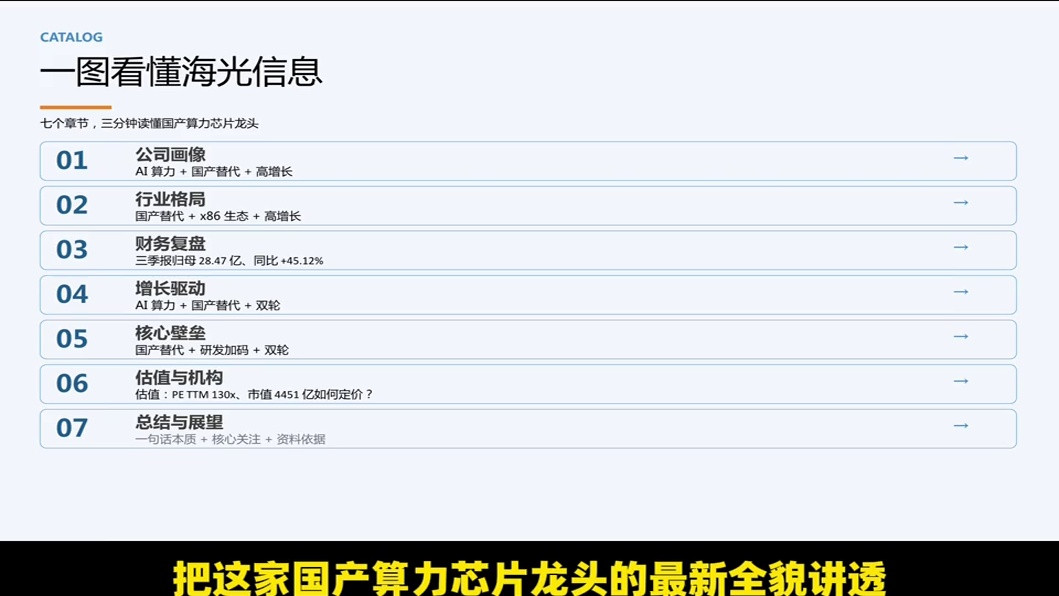Go to the 财务复盘 chapter title
Screen dimensions: 1059x596
tap(170, 244)
